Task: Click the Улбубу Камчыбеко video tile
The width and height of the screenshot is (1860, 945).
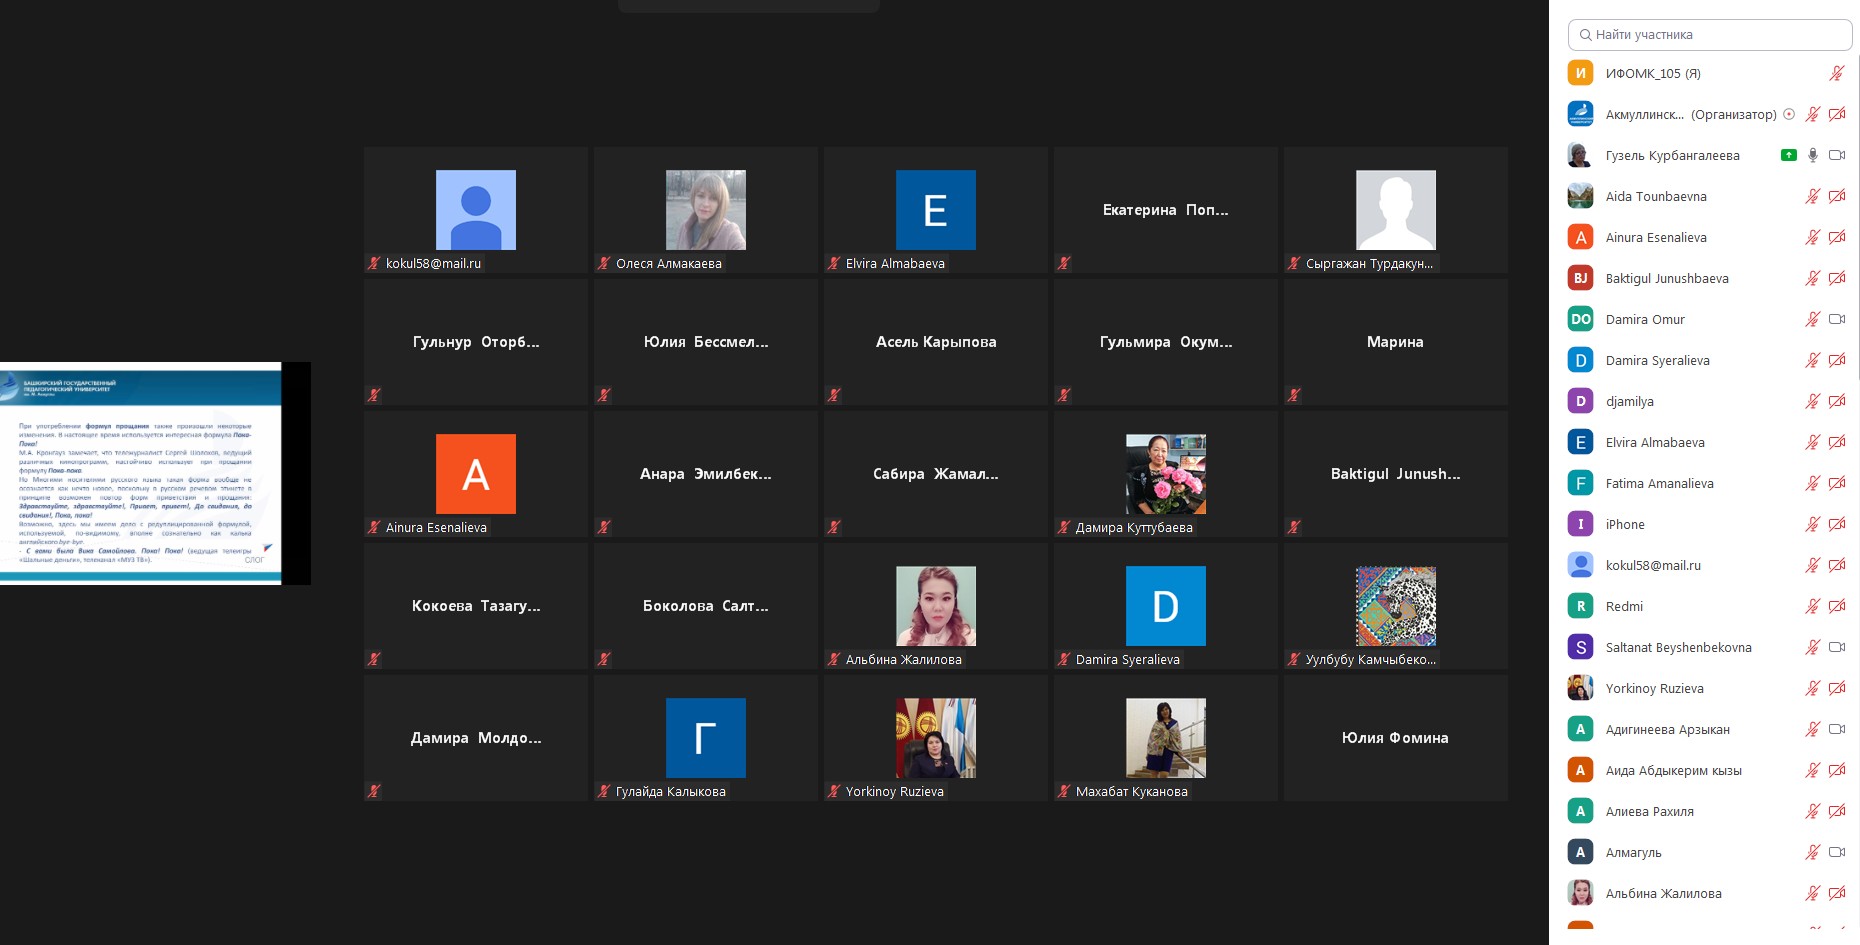Action: coord(1395,606)
